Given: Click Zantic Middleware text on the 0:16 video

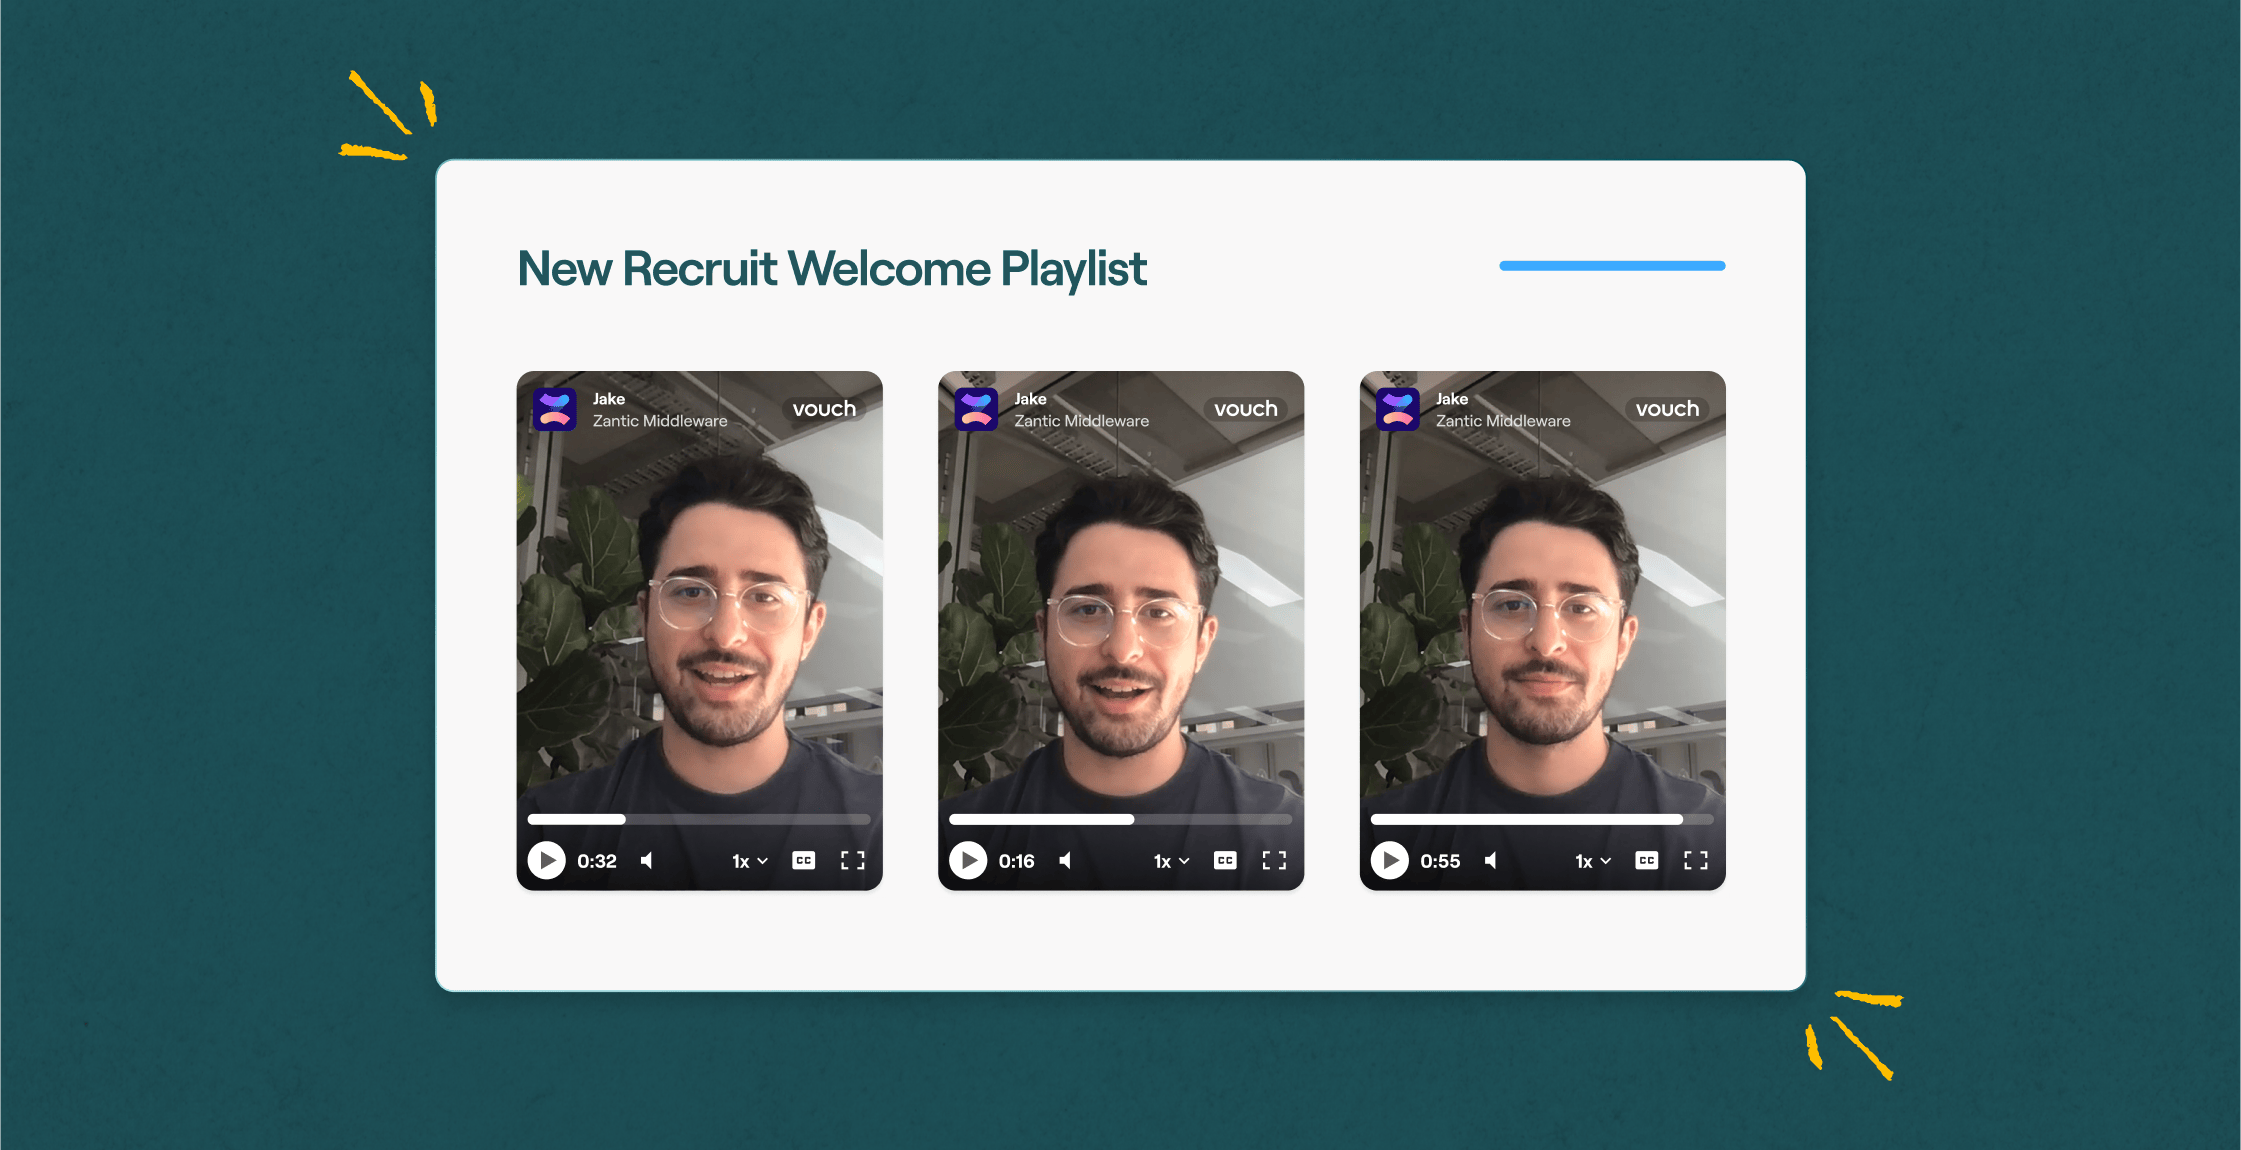Looking at the screenshot, I should coord(1082,421).
